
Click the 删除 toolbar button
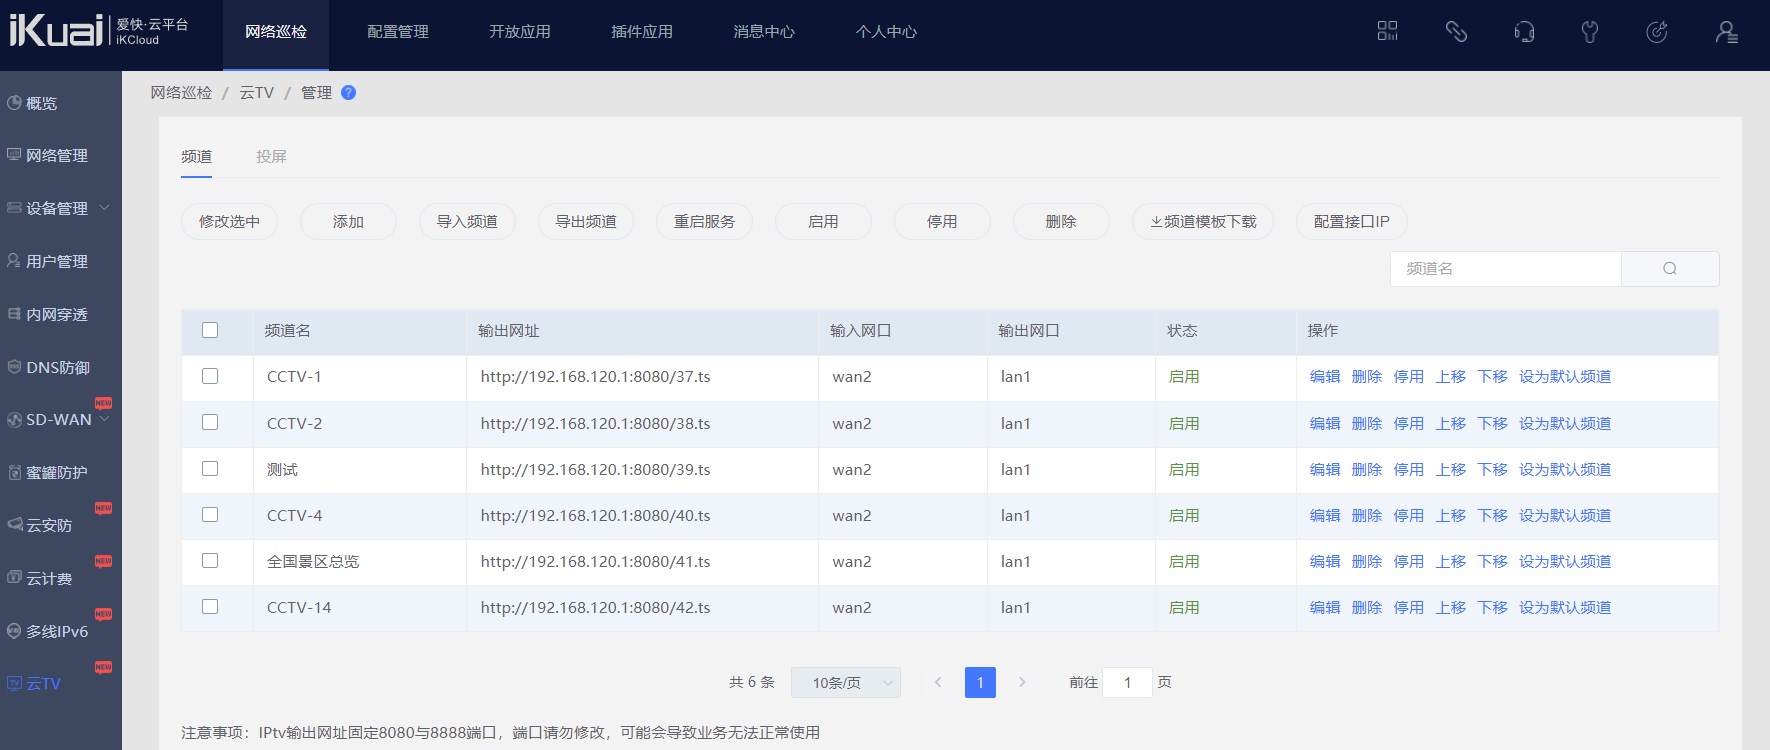click(x=1061, y=221)
